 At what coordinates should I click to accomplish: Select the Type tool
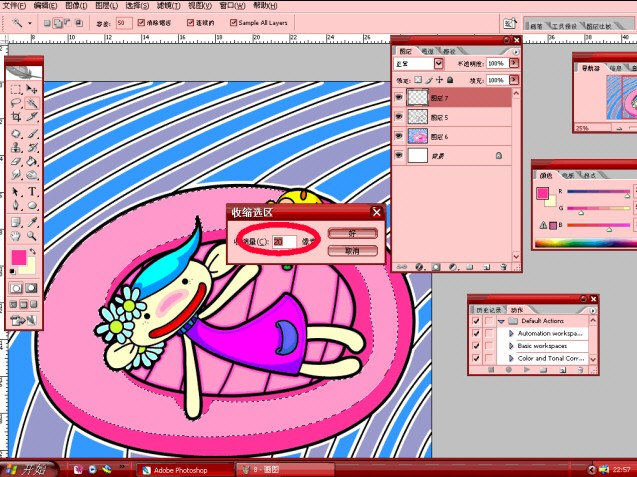click(x=32, y=191)
